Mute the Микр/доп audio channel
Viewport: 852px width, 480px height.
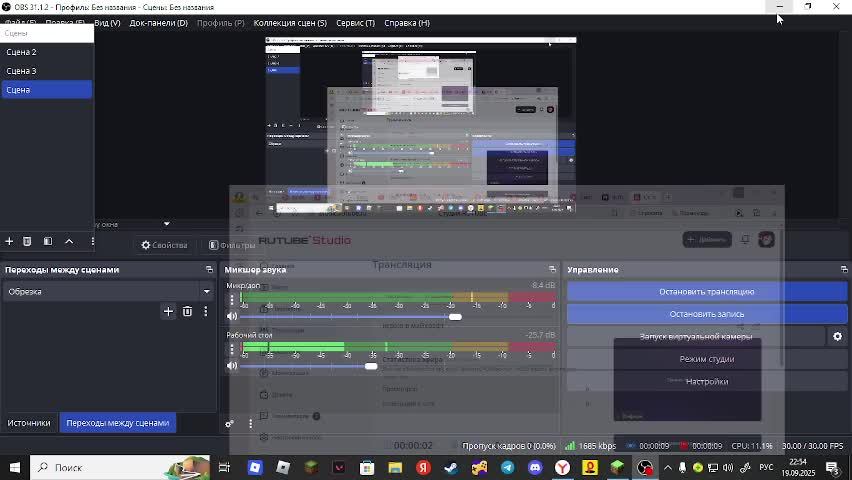(232, 316)
